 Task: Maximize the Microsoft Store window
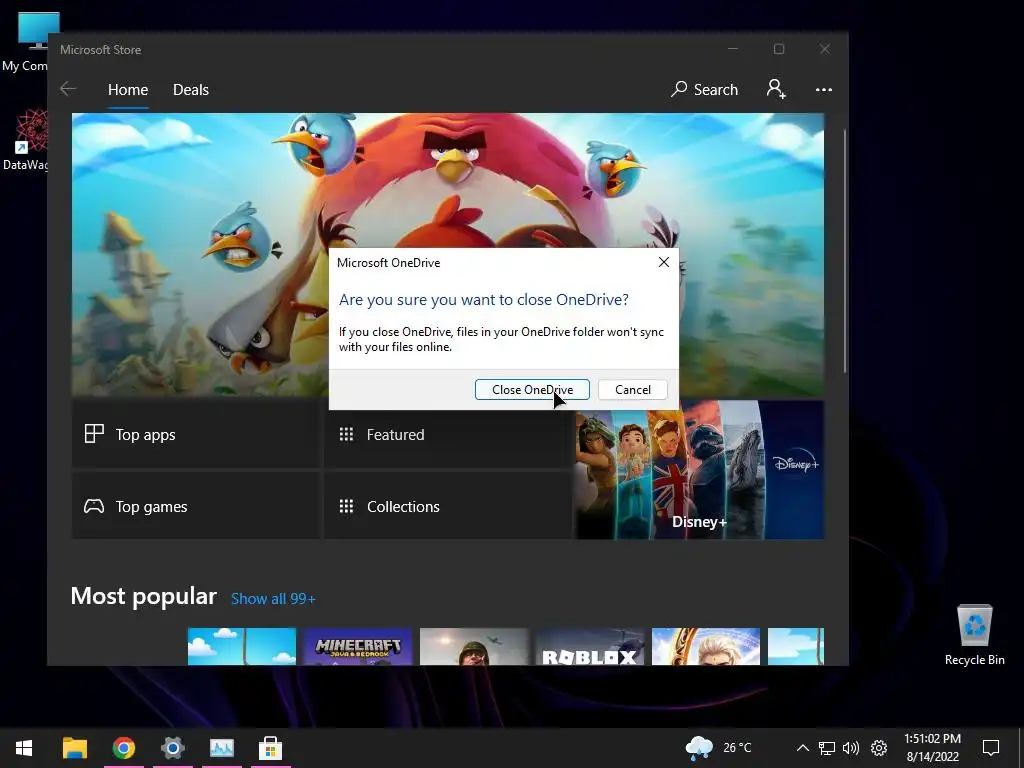point(779,49)
